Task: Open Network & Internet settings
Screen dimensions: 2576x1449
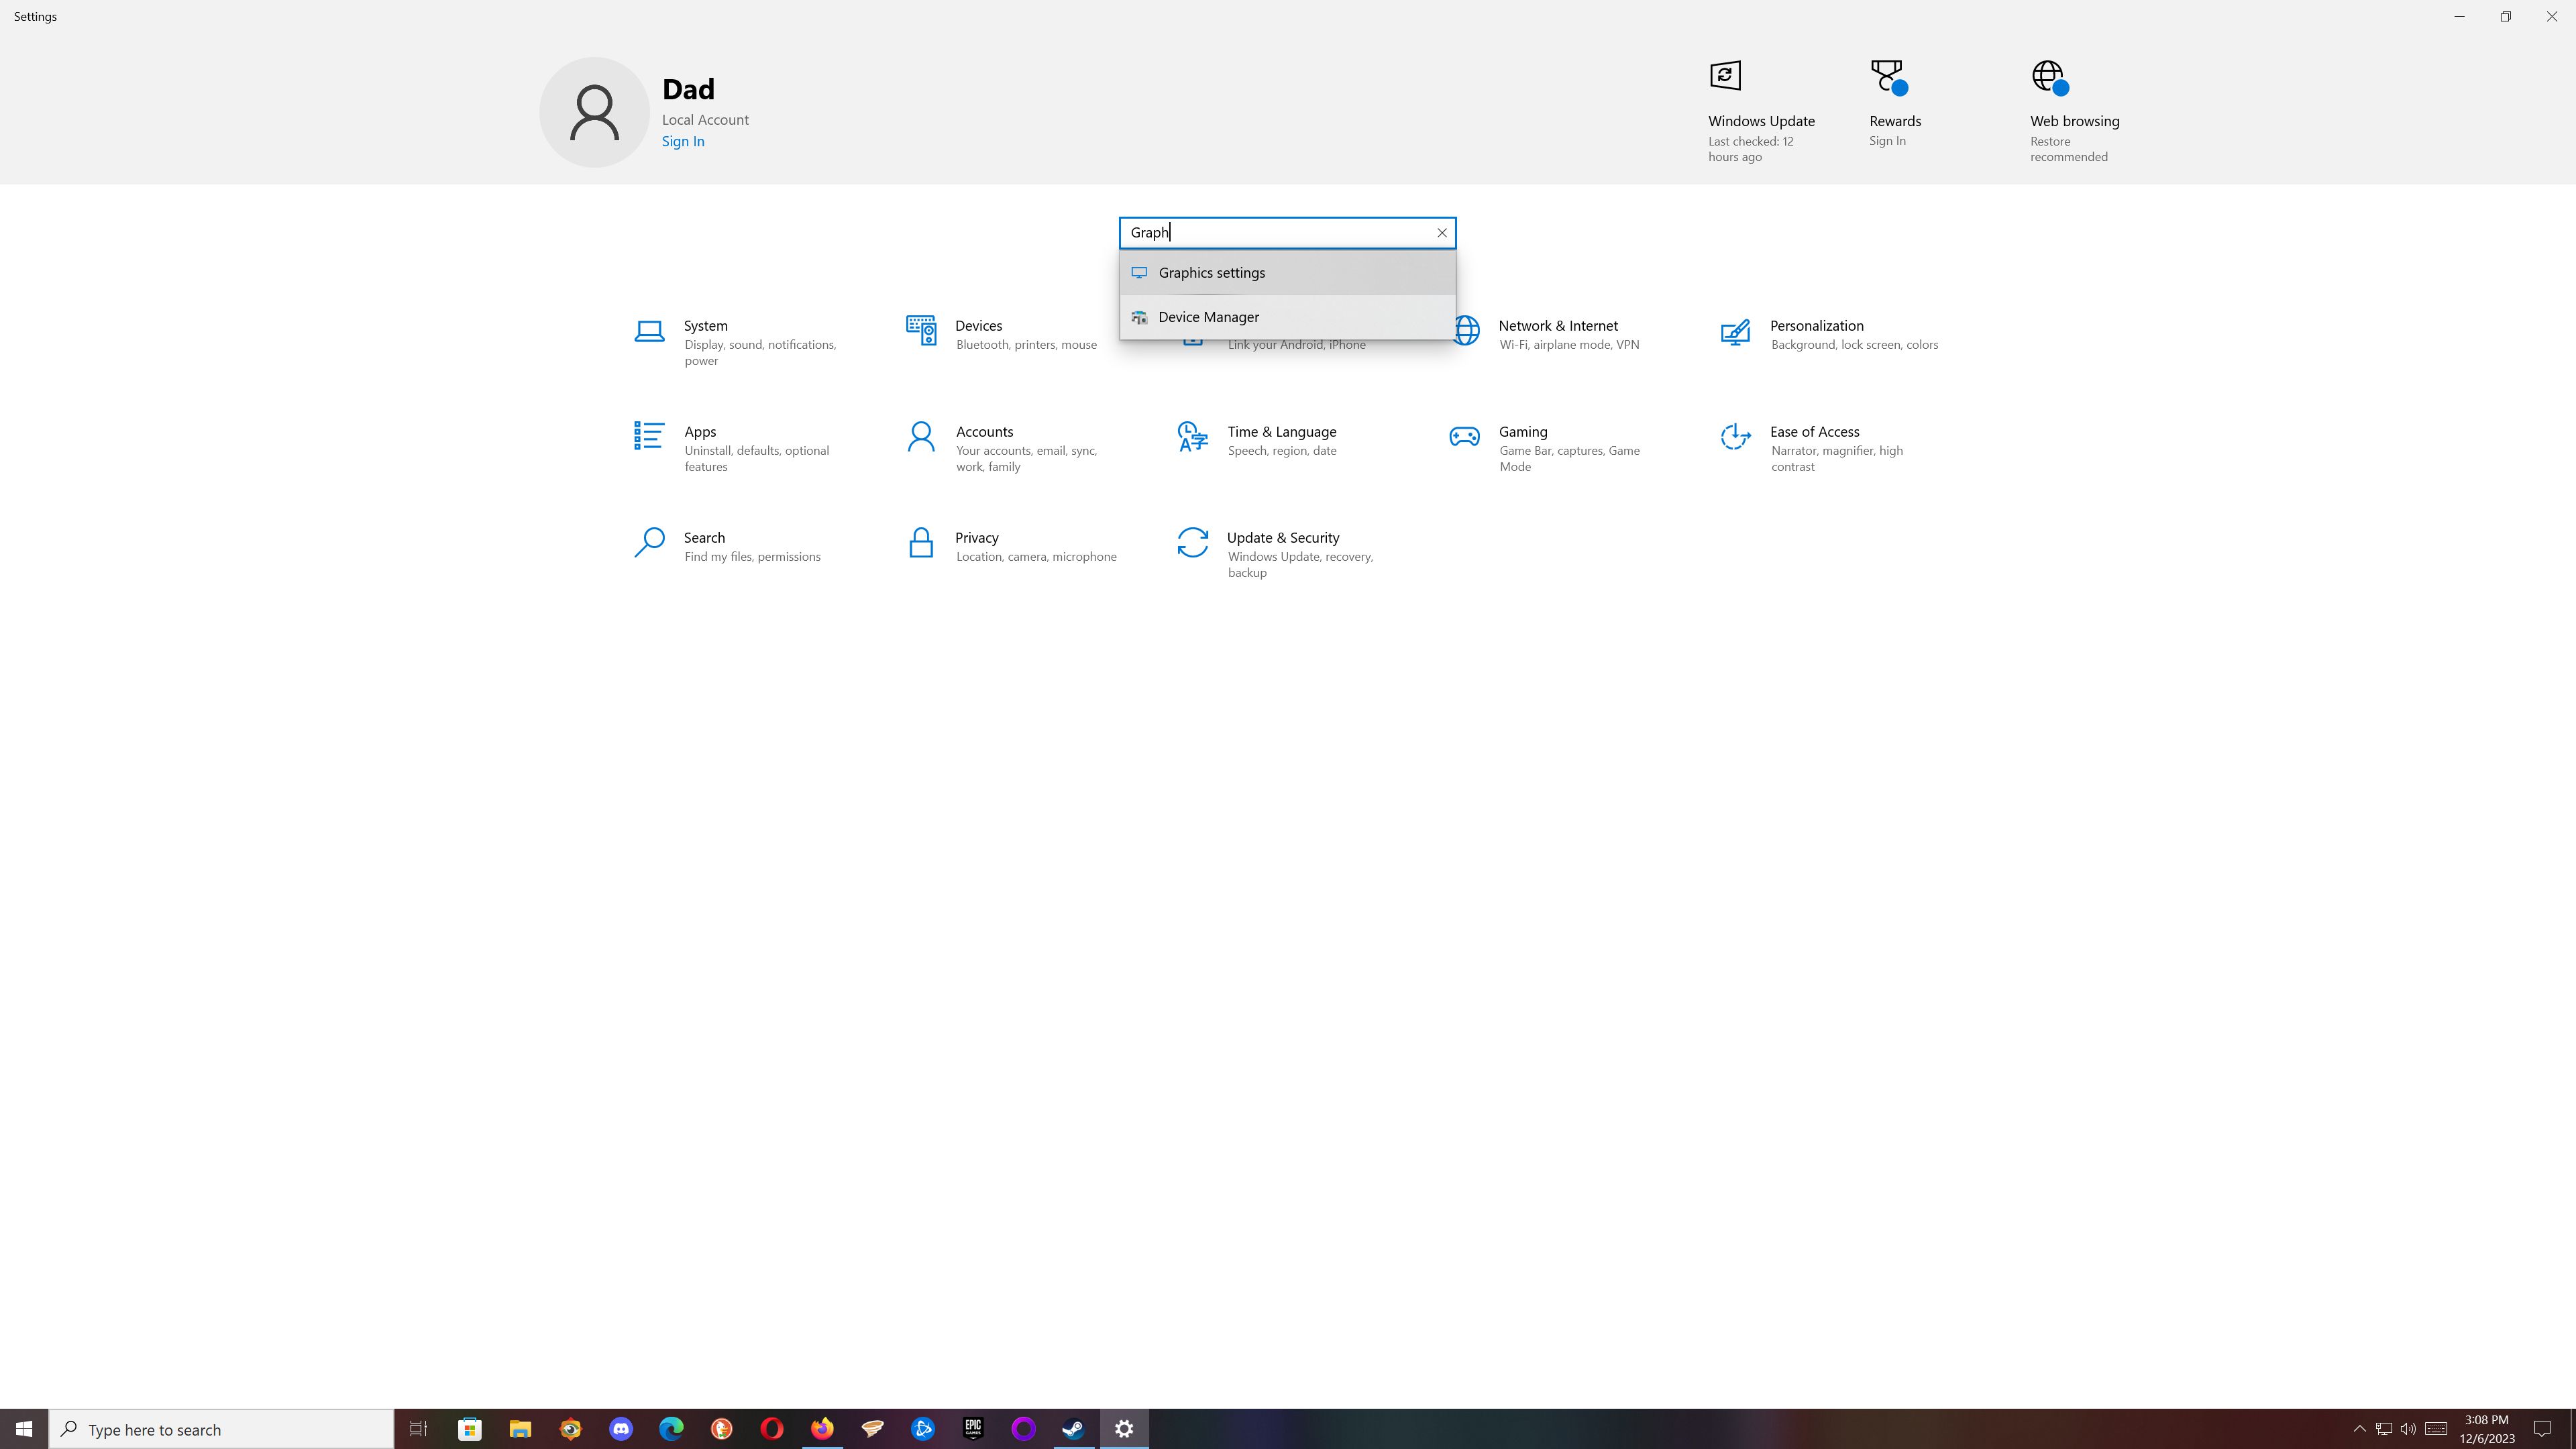Action: pos(1557,327)
